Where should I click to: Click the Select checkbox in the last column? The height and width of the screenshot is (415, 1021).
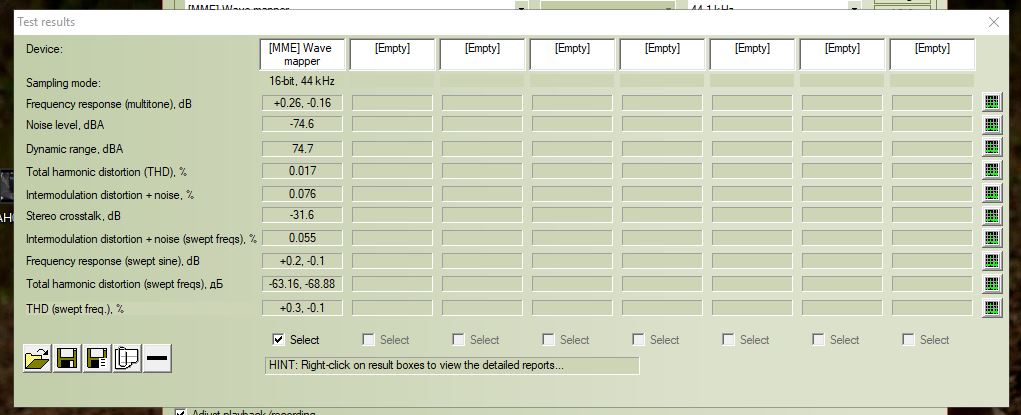pos(909,340)
